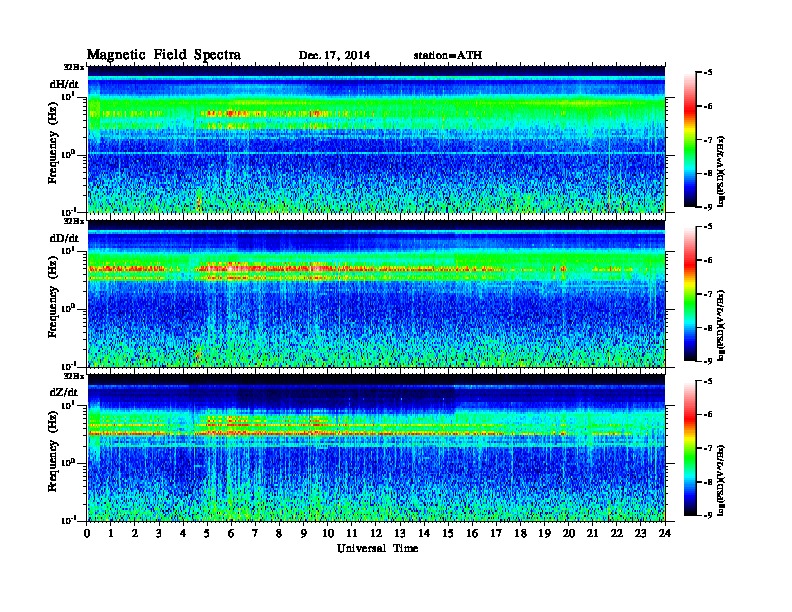
Task: Click the "-7" value on dD/dt color bar
Action: [x=708, y=294]
